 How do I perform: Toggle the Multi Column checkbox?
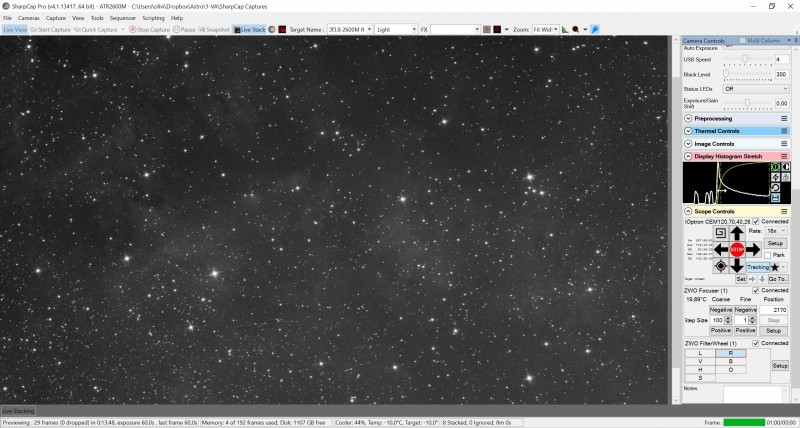742,40
